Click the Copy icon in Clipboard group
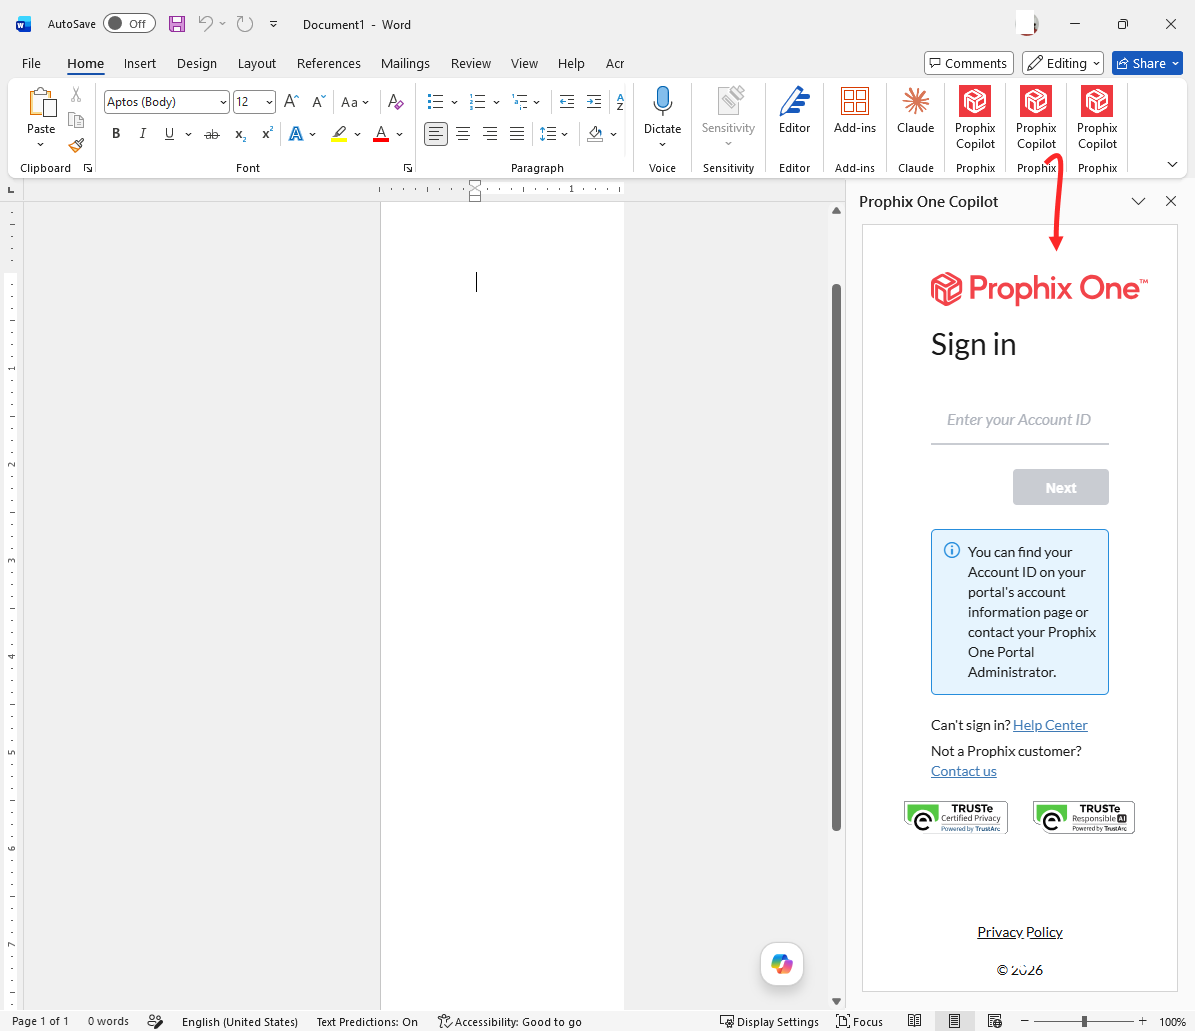Viewport: 1195px width, 1031px height. click(x=76, y=120)
